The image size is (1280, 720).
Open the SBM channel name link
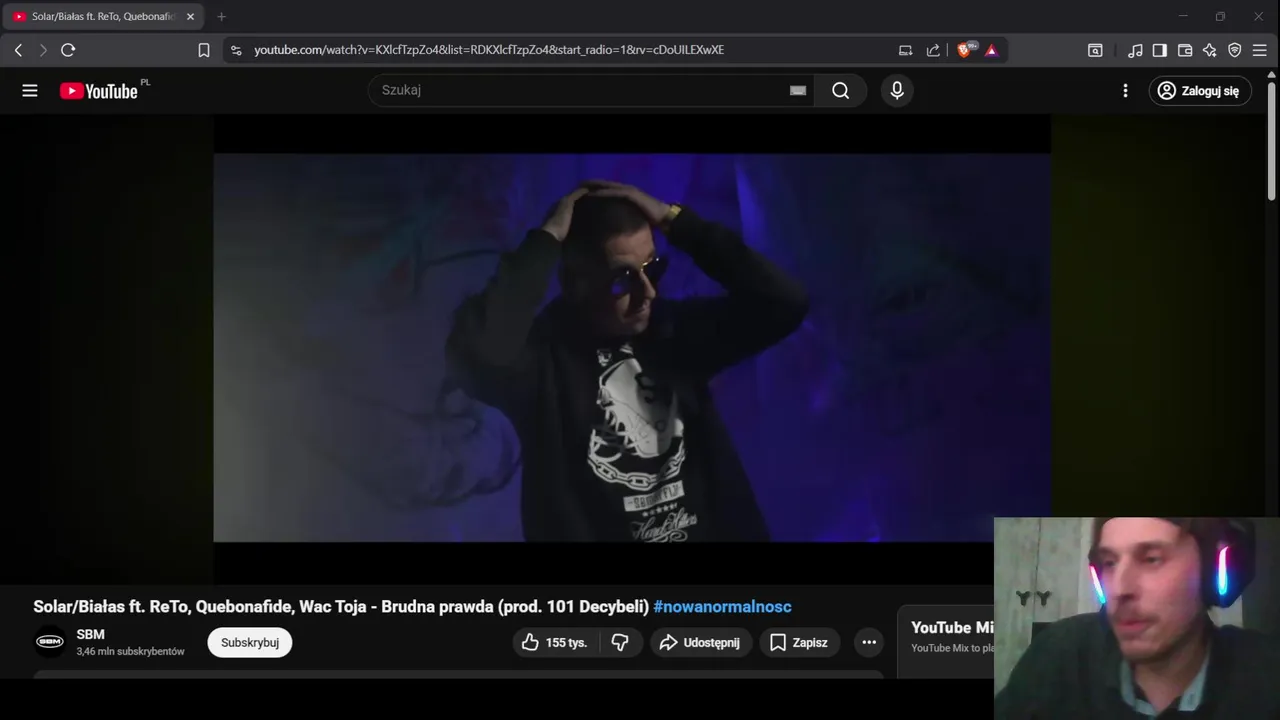[90, 634]
